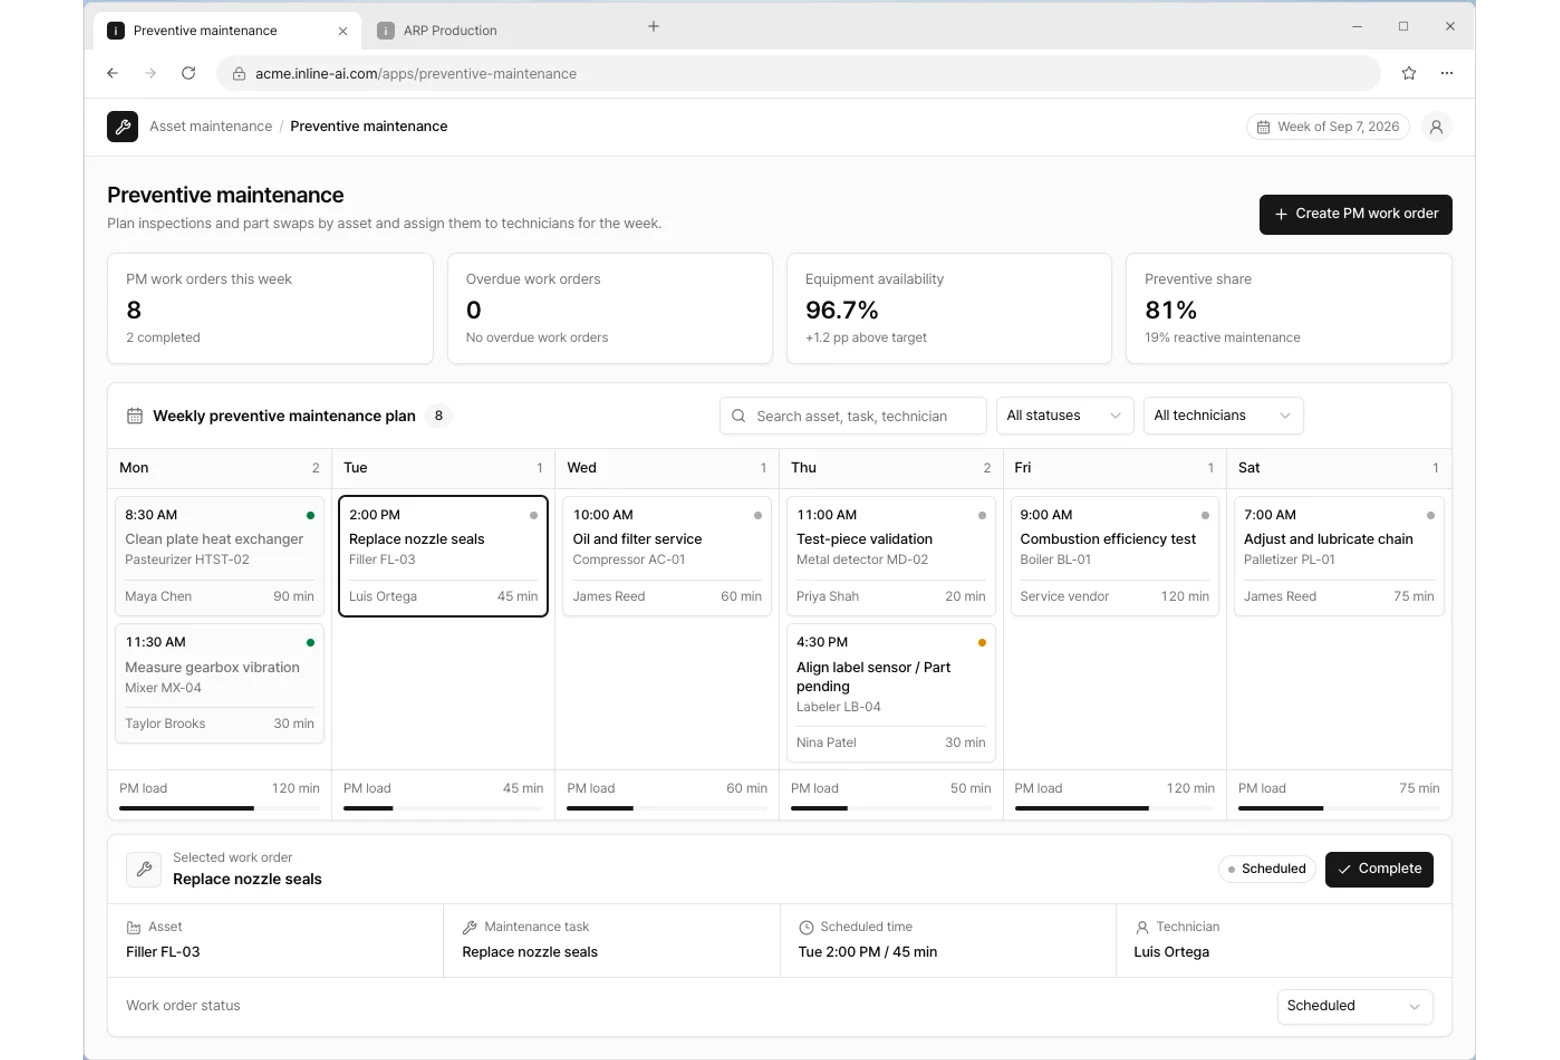Reload the page
Viewport: 1560px width, 1060px height.
coord(188,73)
